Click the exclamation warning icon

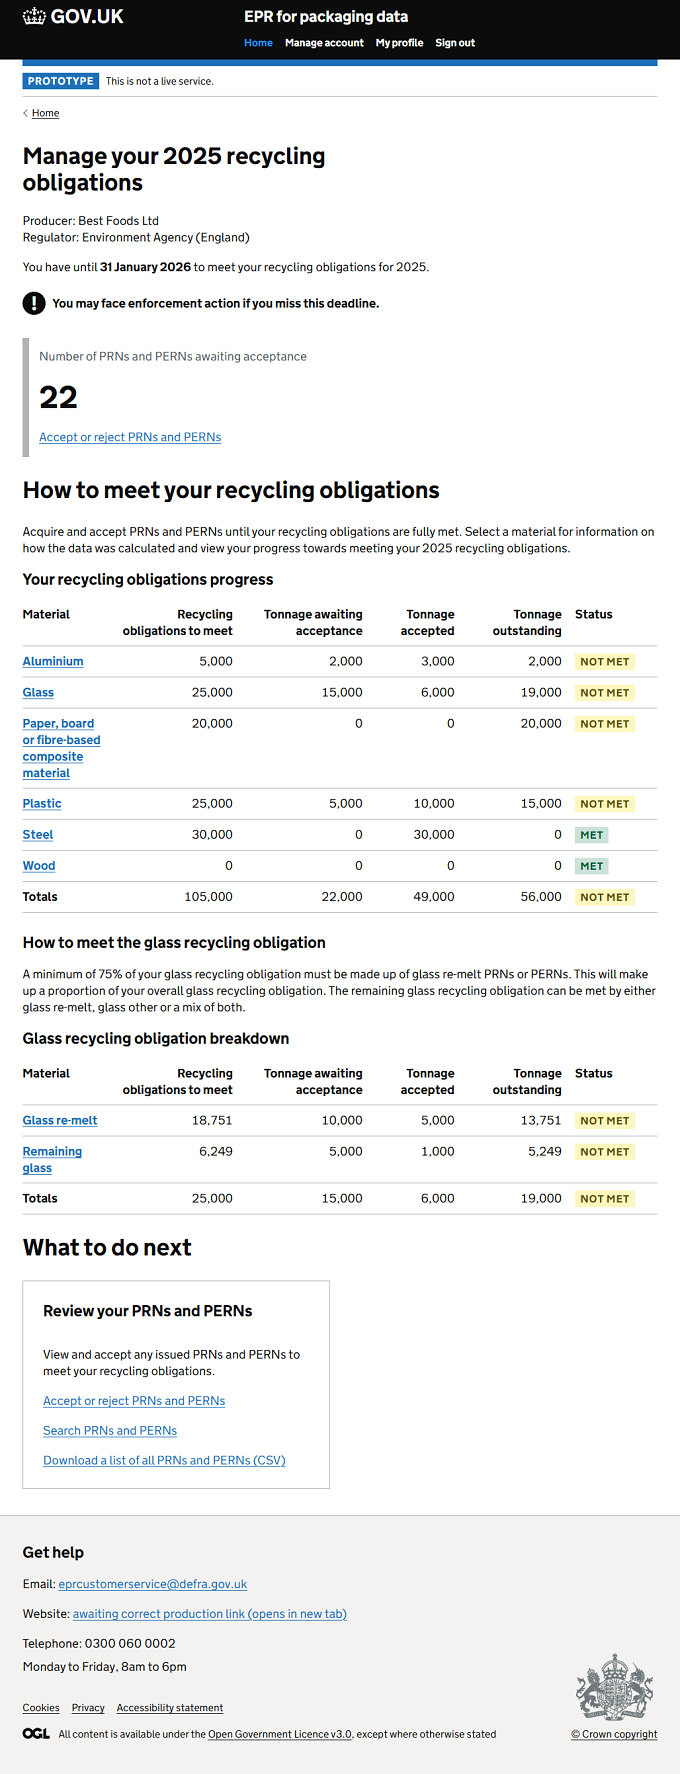point(34,303)
